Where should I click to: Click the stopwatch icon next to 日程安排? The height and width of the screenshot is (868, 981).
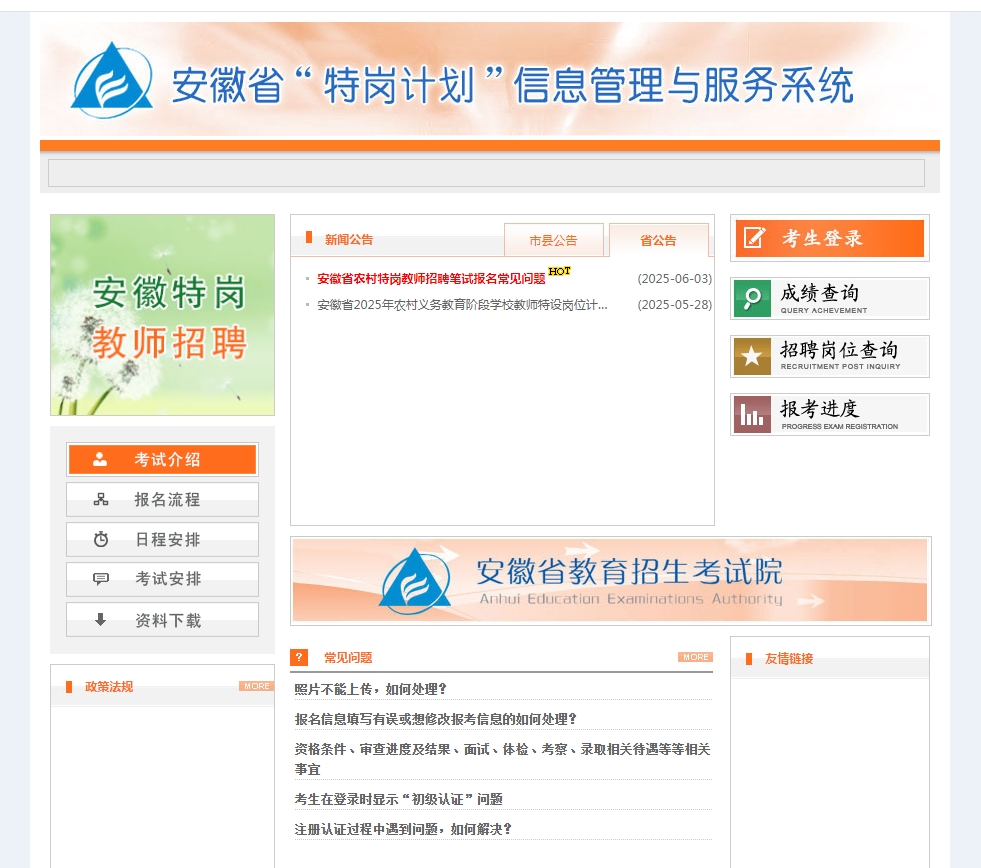(98, 539)
